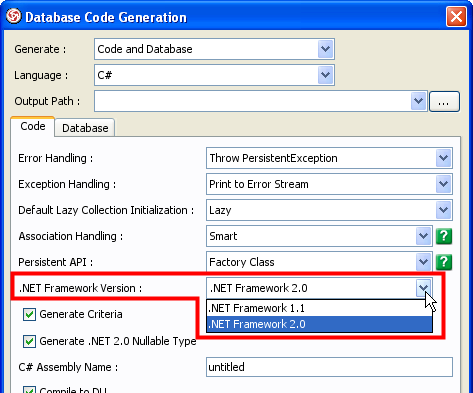Viewport: 473px width, 393px height.
Task: Expand Default Lazy Collection Initialization dropdown
Action: (443, 210)
